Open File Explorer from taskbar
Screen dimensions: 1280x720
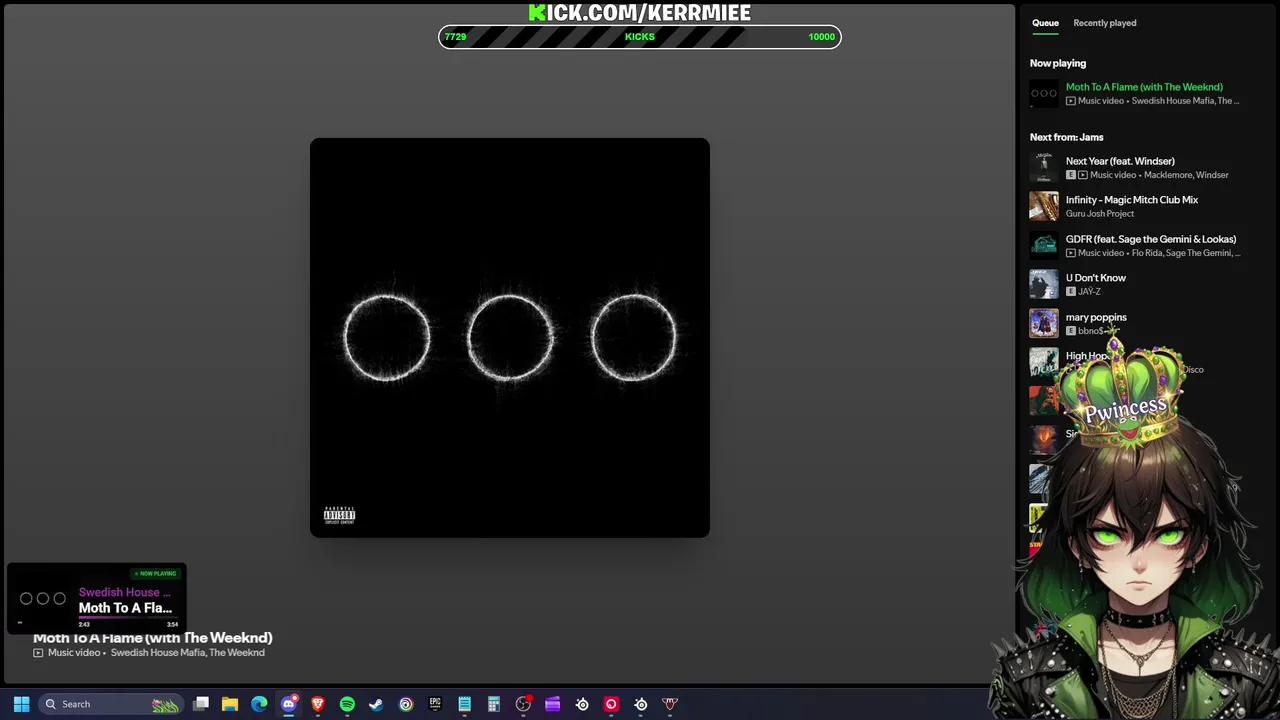(x=230, y=704)
